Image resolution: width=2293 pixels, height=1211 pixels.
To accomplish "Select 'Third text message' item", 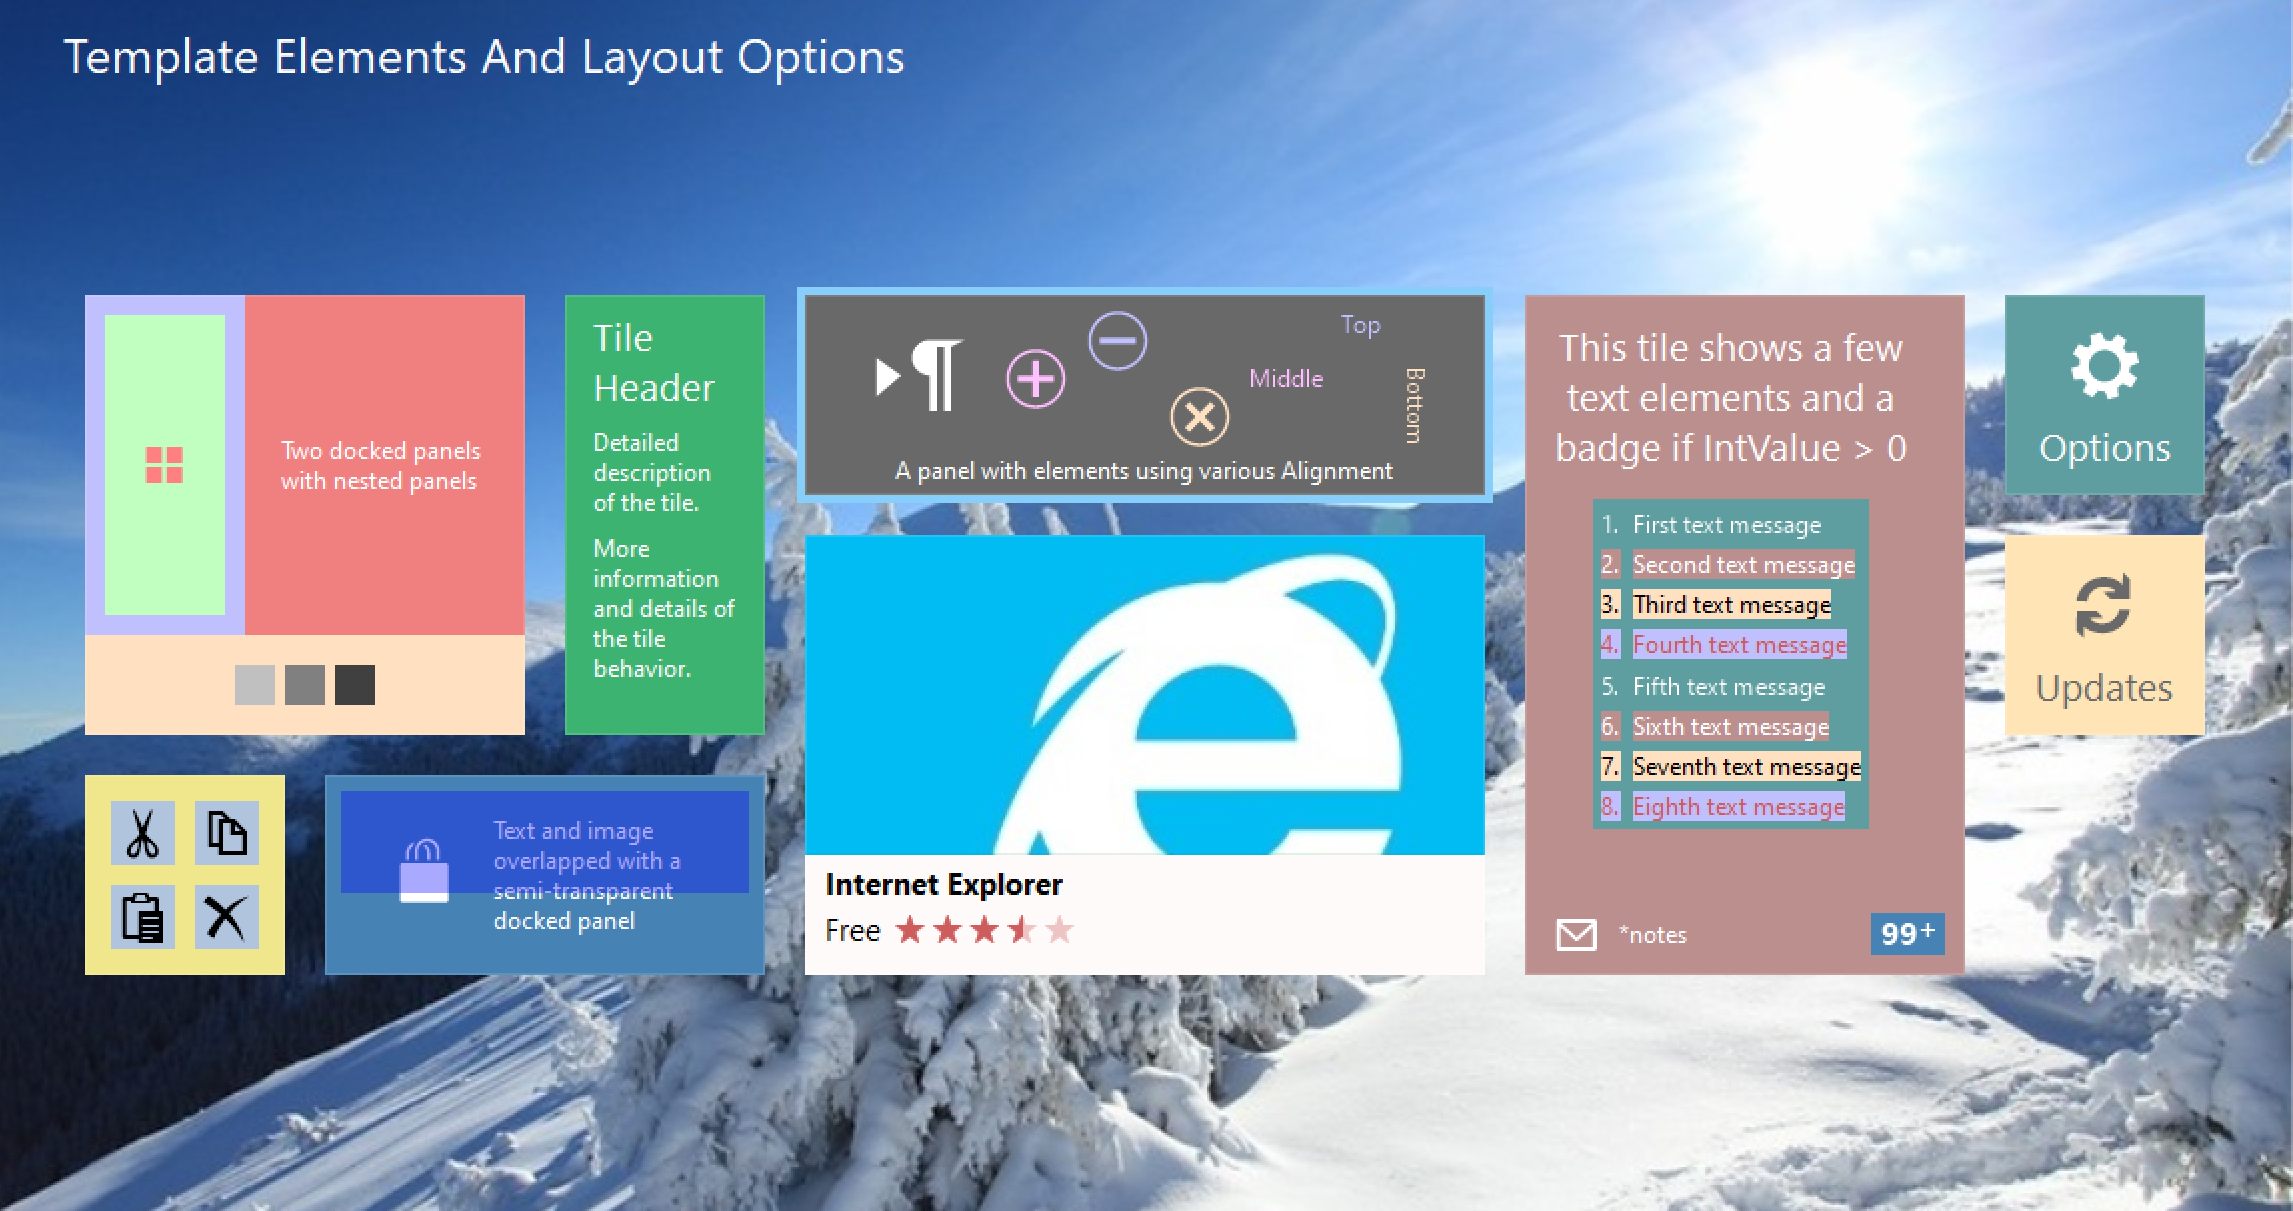I will coord(1731,604).
